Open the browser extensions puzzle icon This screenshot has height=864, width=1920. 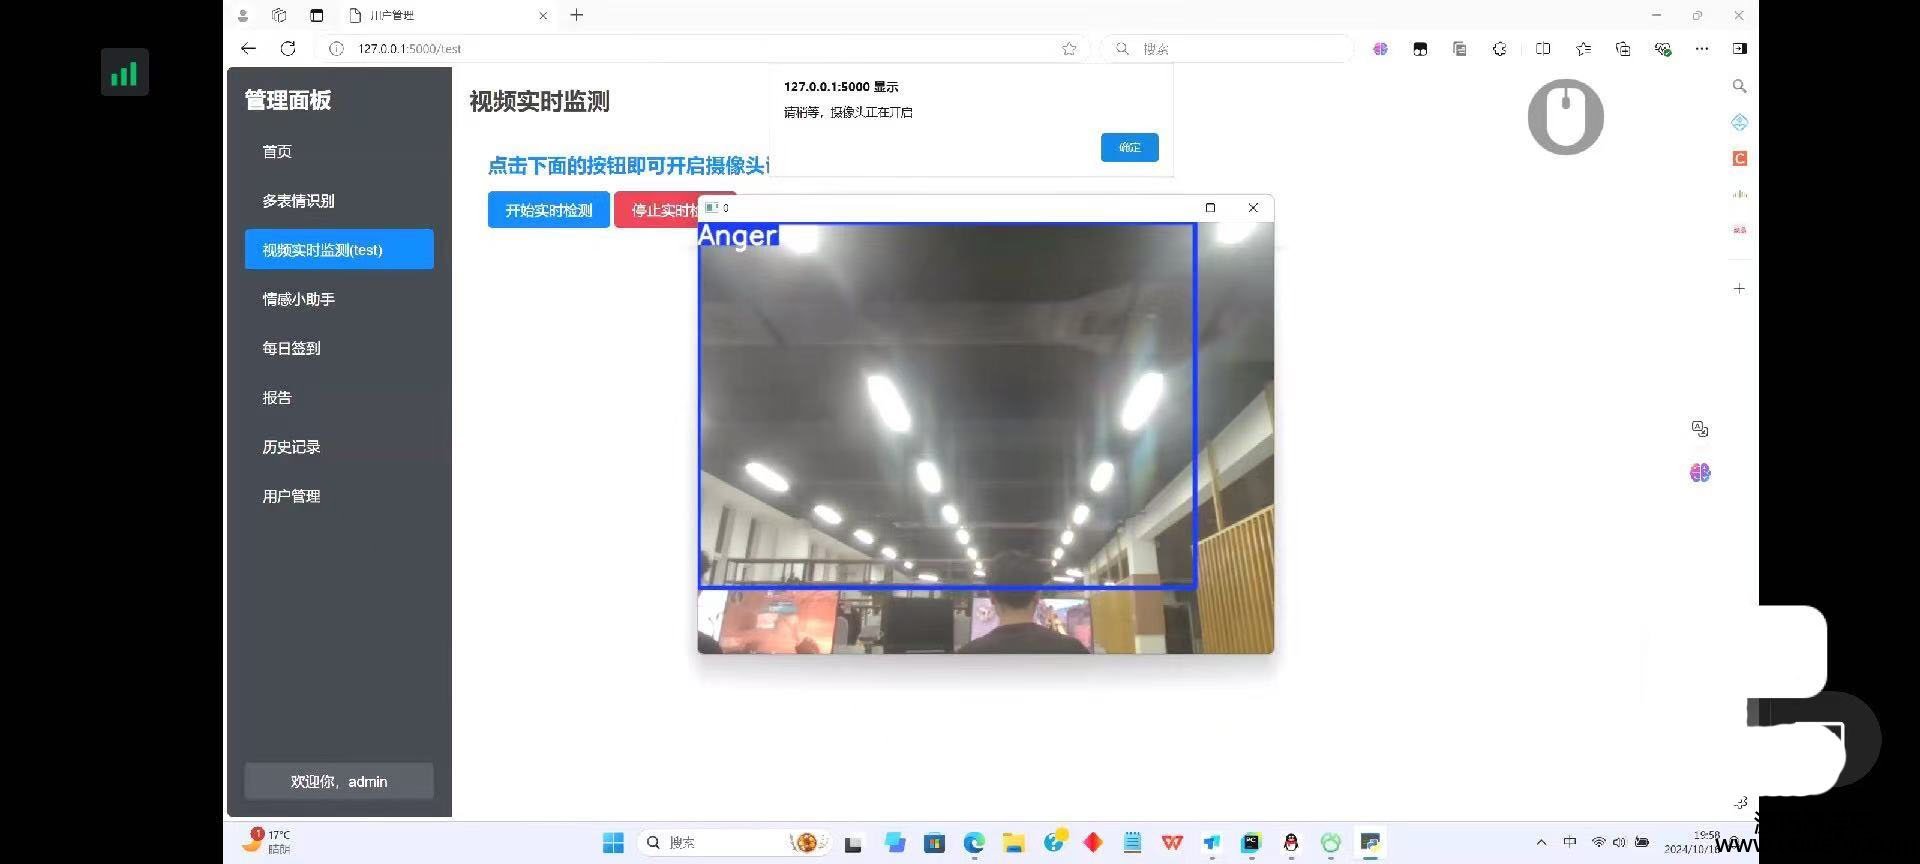[x=1499, y=48]
